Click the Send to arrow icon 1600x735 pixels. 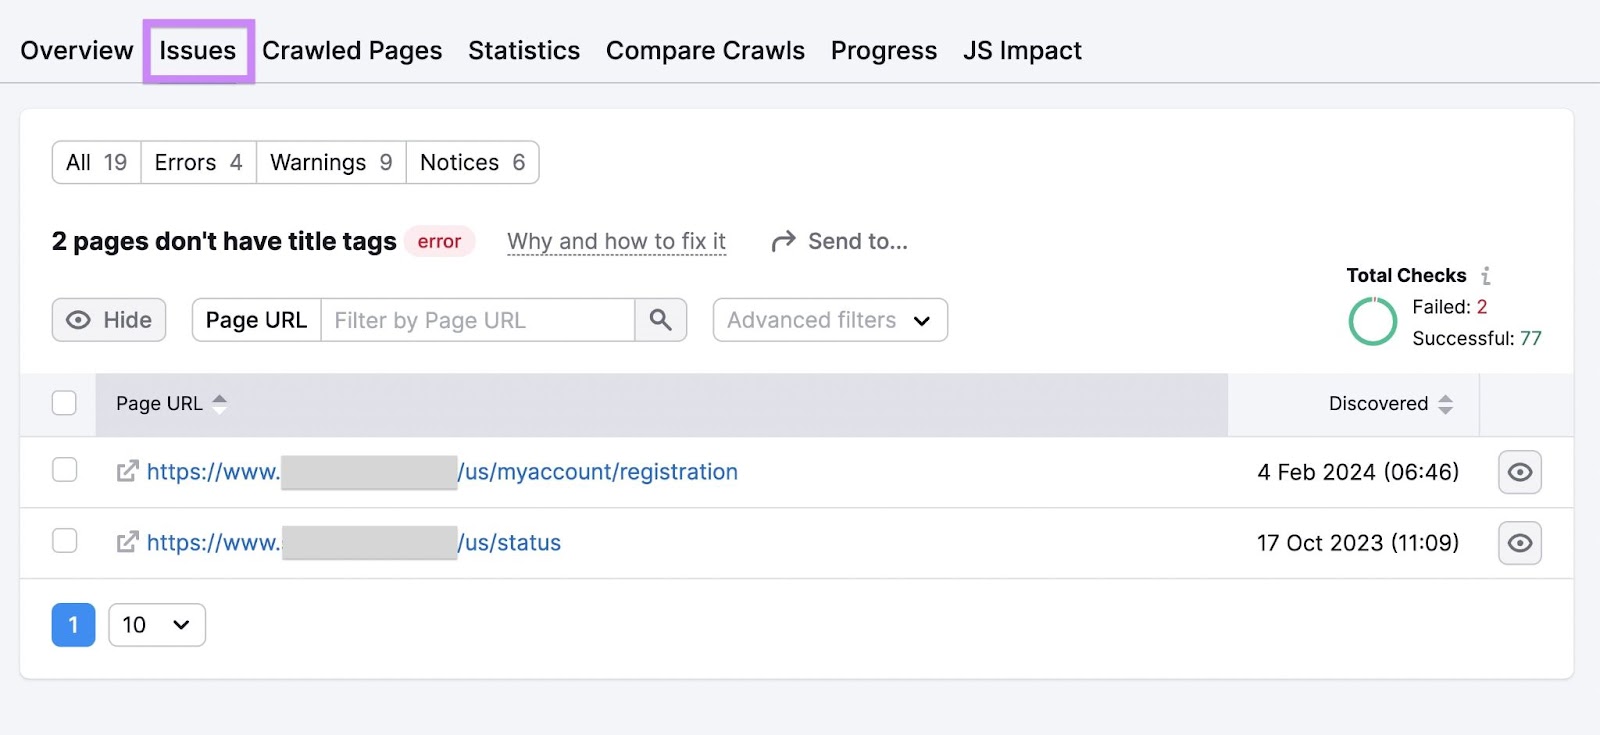tap(784, 241)
